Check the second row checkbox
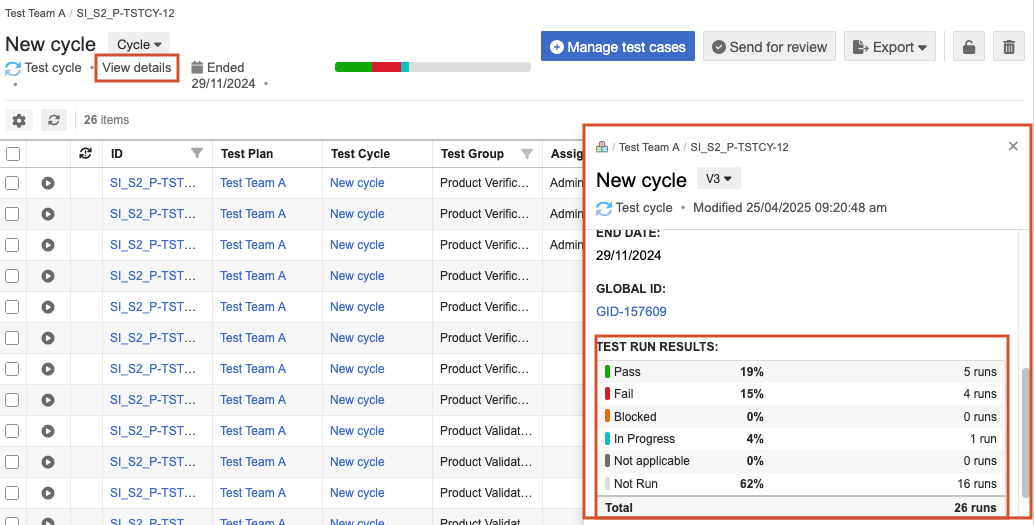 pos(13,214)
